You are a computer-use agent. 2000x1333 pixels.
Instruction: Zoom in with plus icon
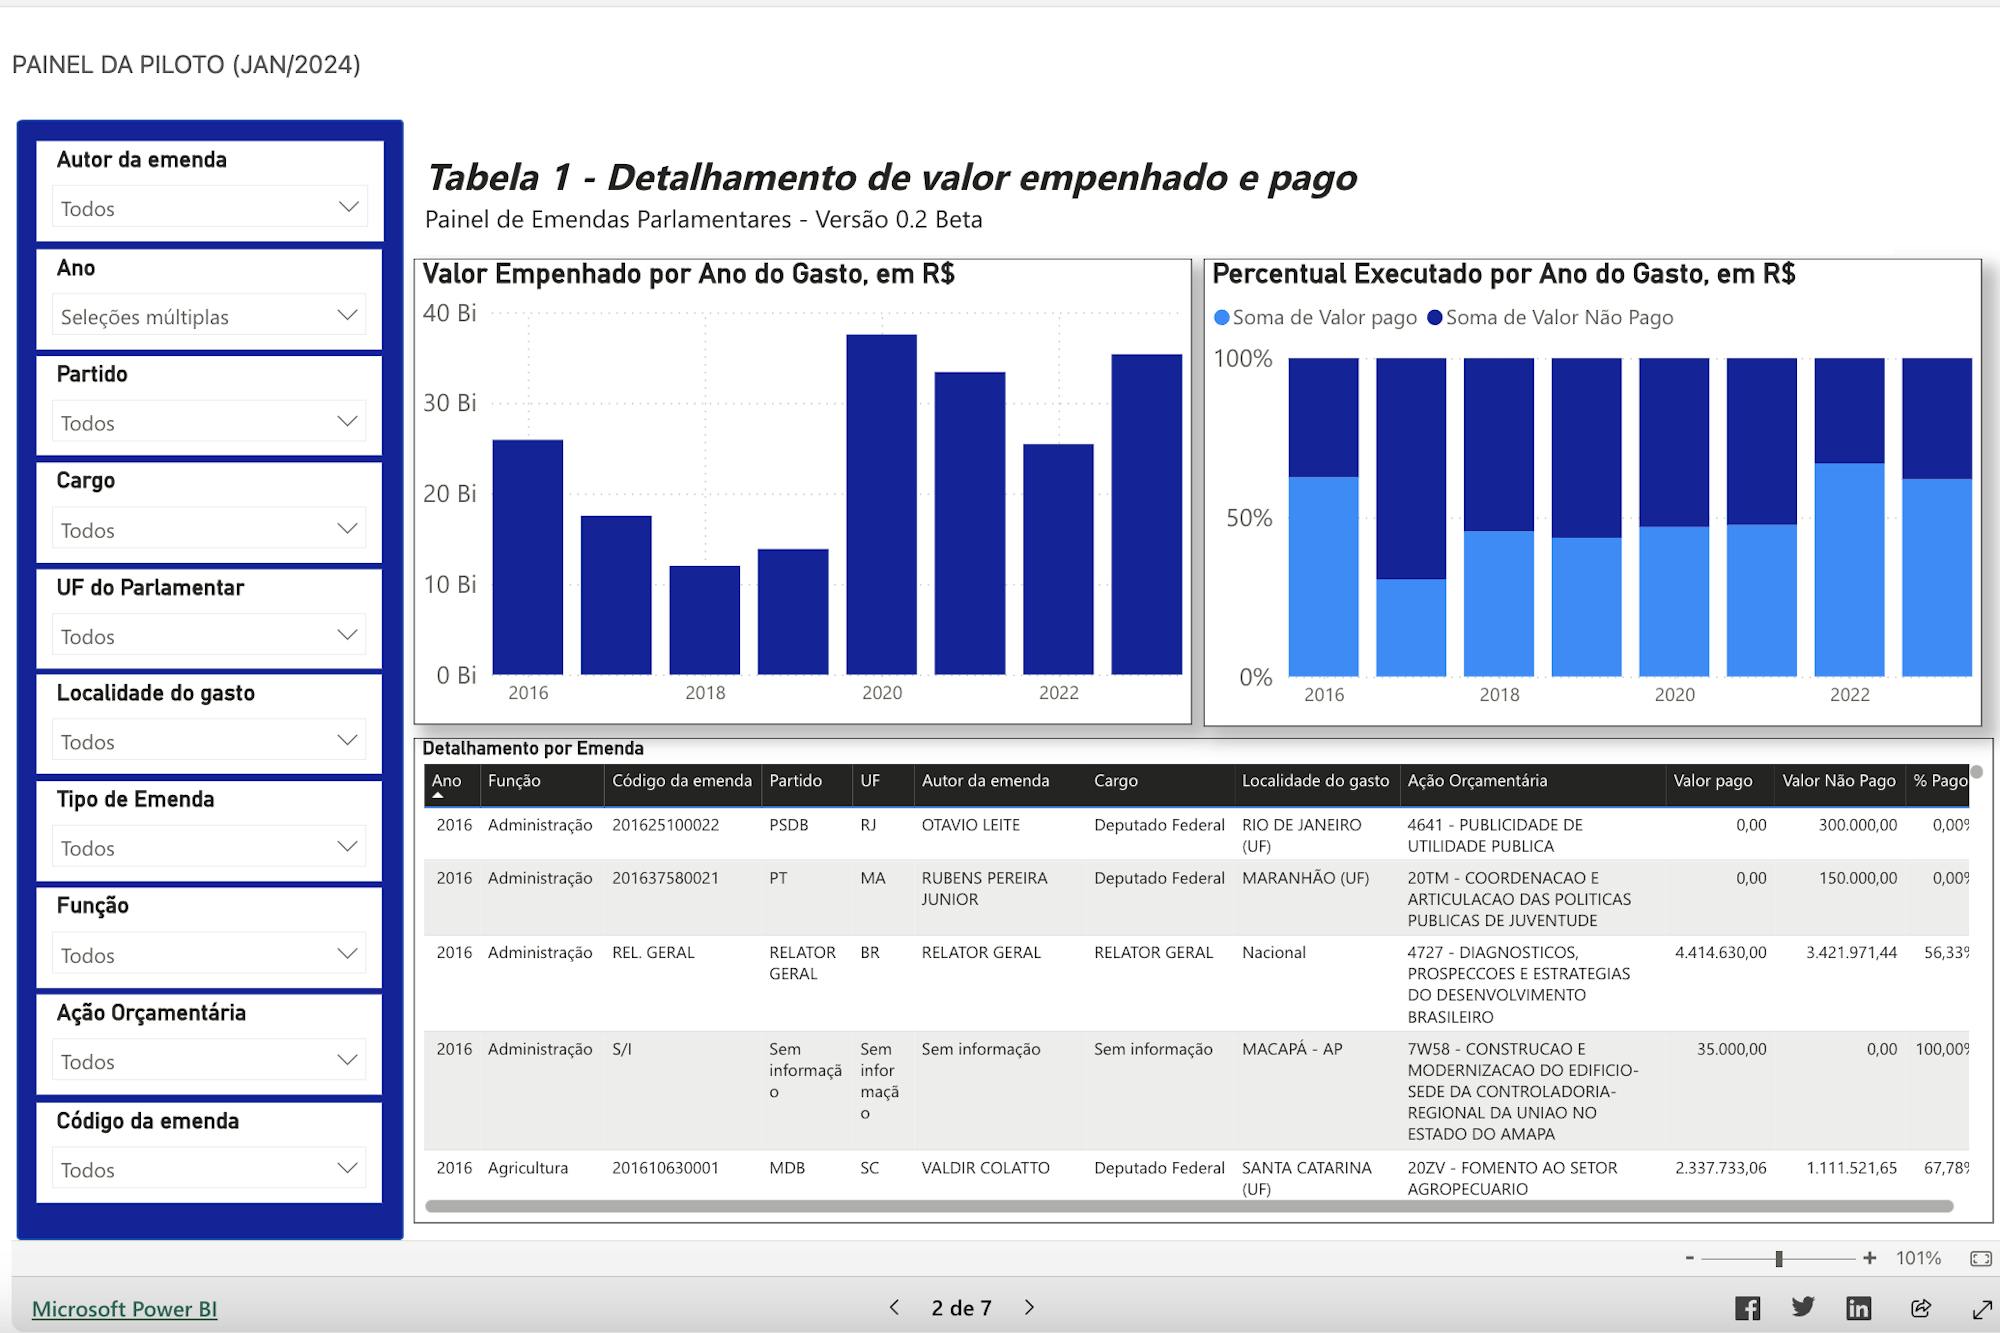click(1869, 1258)
